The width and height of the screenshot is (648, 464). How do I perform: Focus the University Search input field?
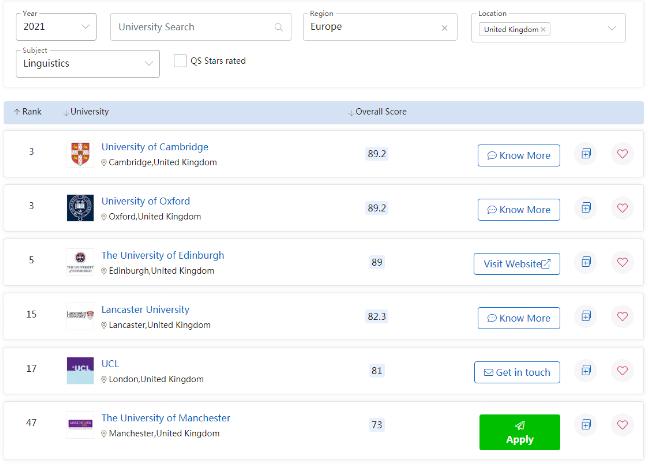(190, 27)
